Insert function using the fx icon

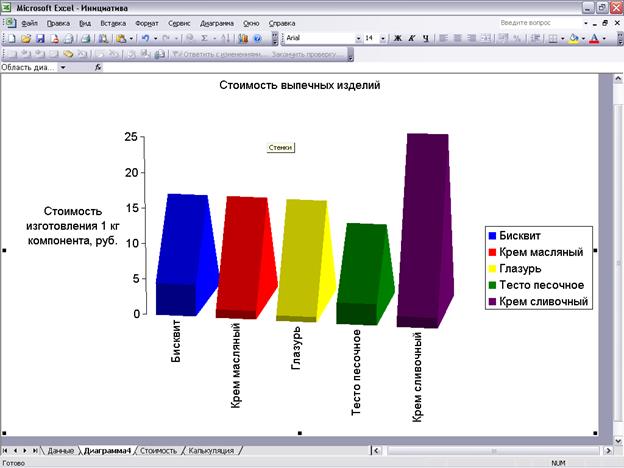point(98,68)
